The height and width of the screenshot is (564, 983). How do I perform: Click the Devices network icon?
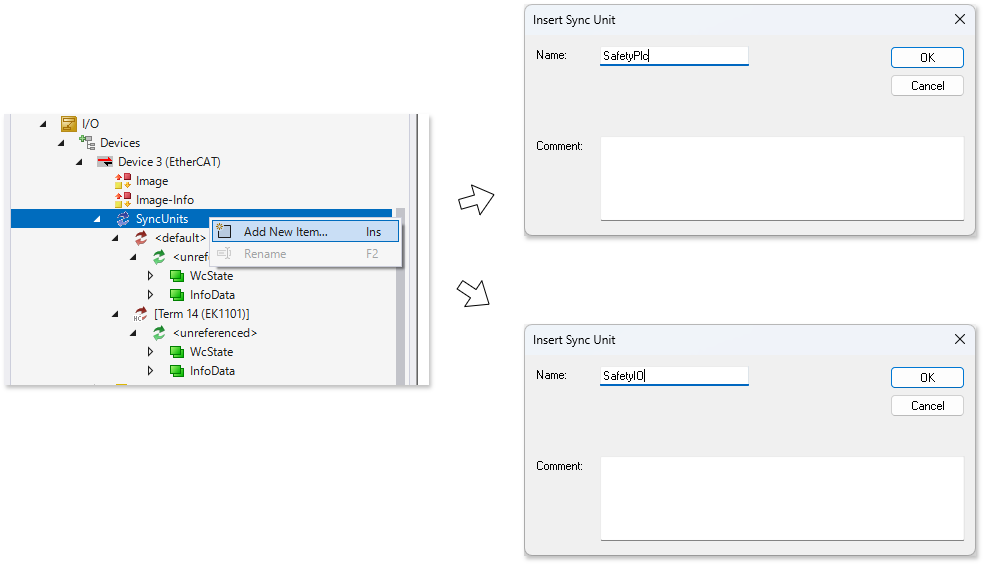[87, 143]
